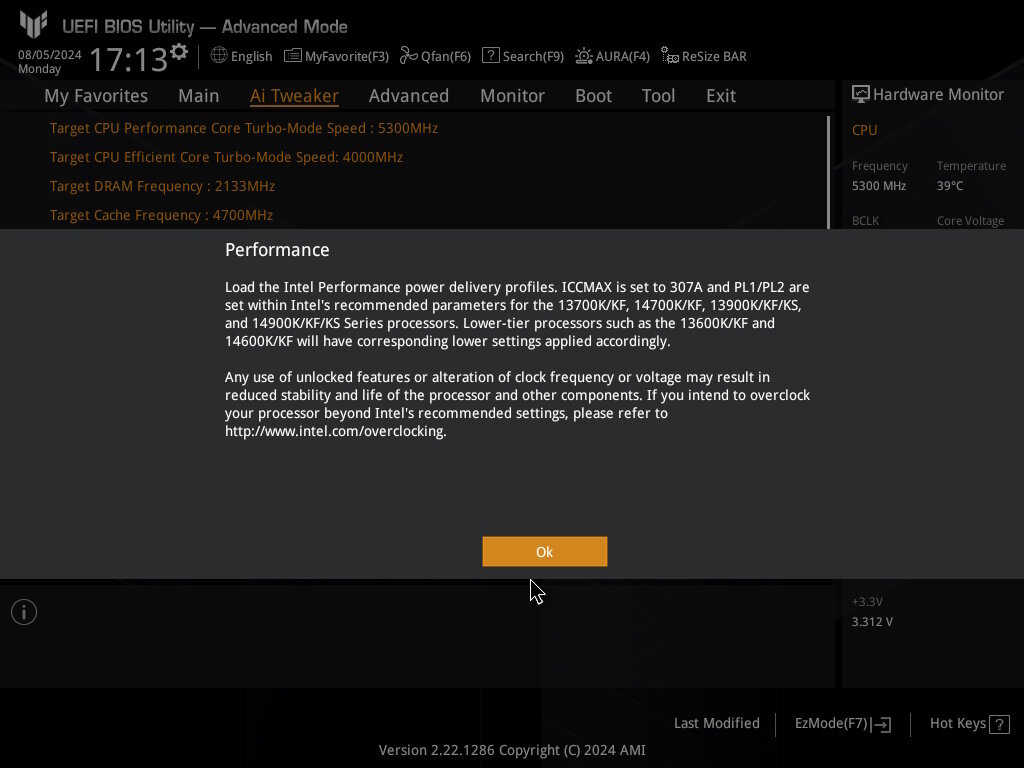Open the Boot tab
1024x768 pixels.
tap(593, 96)
